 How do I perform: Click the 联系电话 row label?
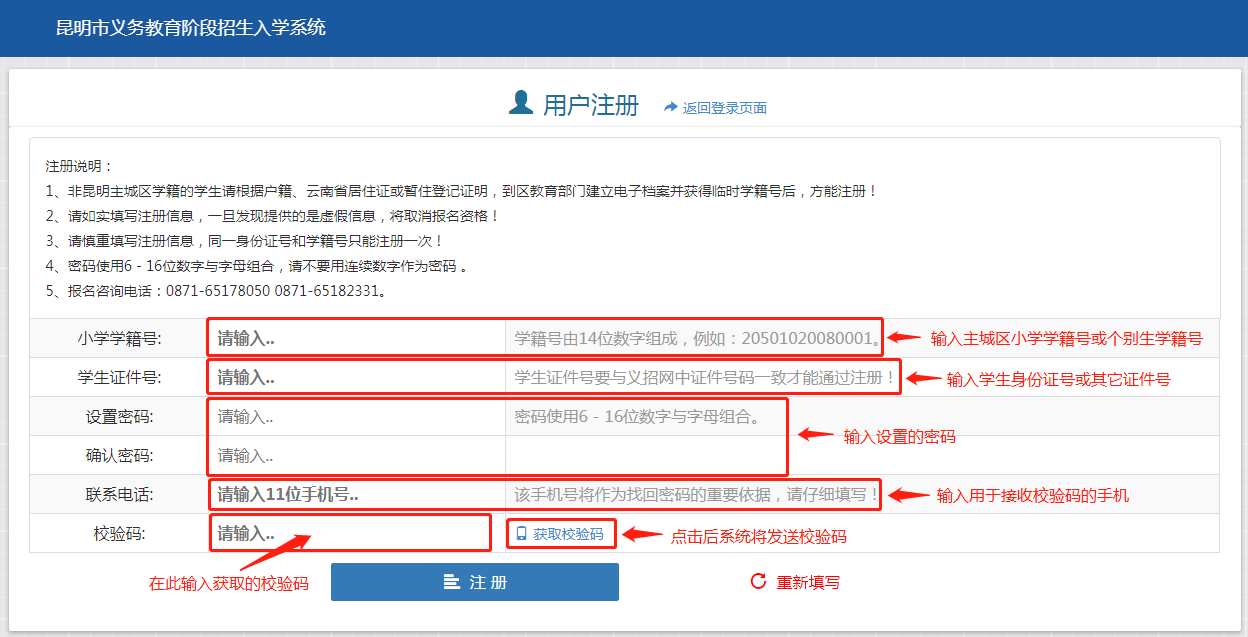[x=119, y=494]
